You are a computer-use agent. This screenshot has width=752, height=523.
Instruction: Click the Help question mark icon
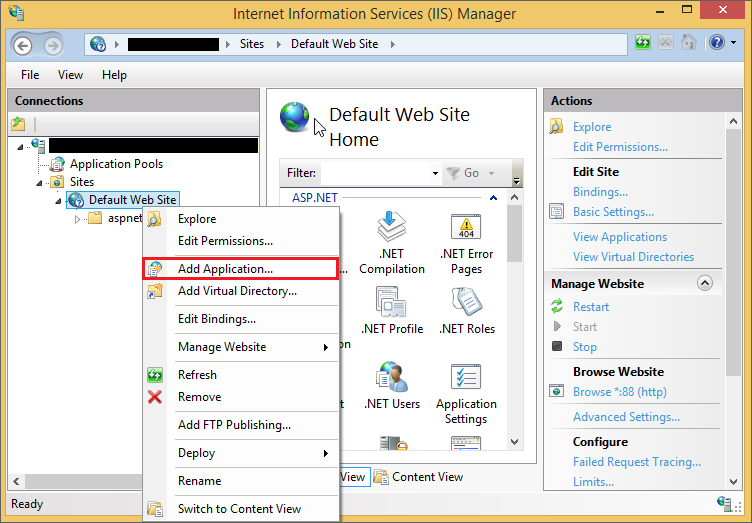click(x=717, y=43)
